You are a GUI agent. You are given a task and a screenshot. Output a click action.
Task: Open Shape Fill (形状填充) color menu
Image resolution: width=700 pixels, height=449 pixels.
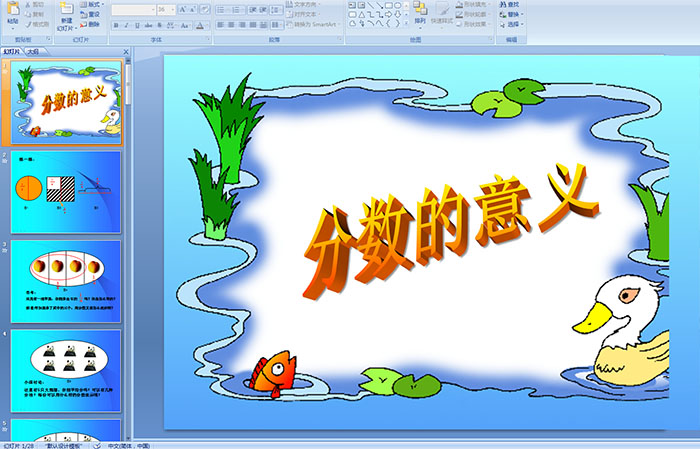click(x=472, y=4)
